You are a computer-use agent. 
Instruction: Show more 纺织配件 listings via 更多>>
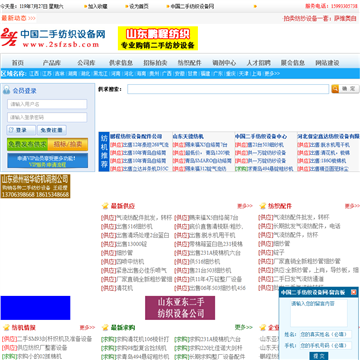(x=352, y=206)
